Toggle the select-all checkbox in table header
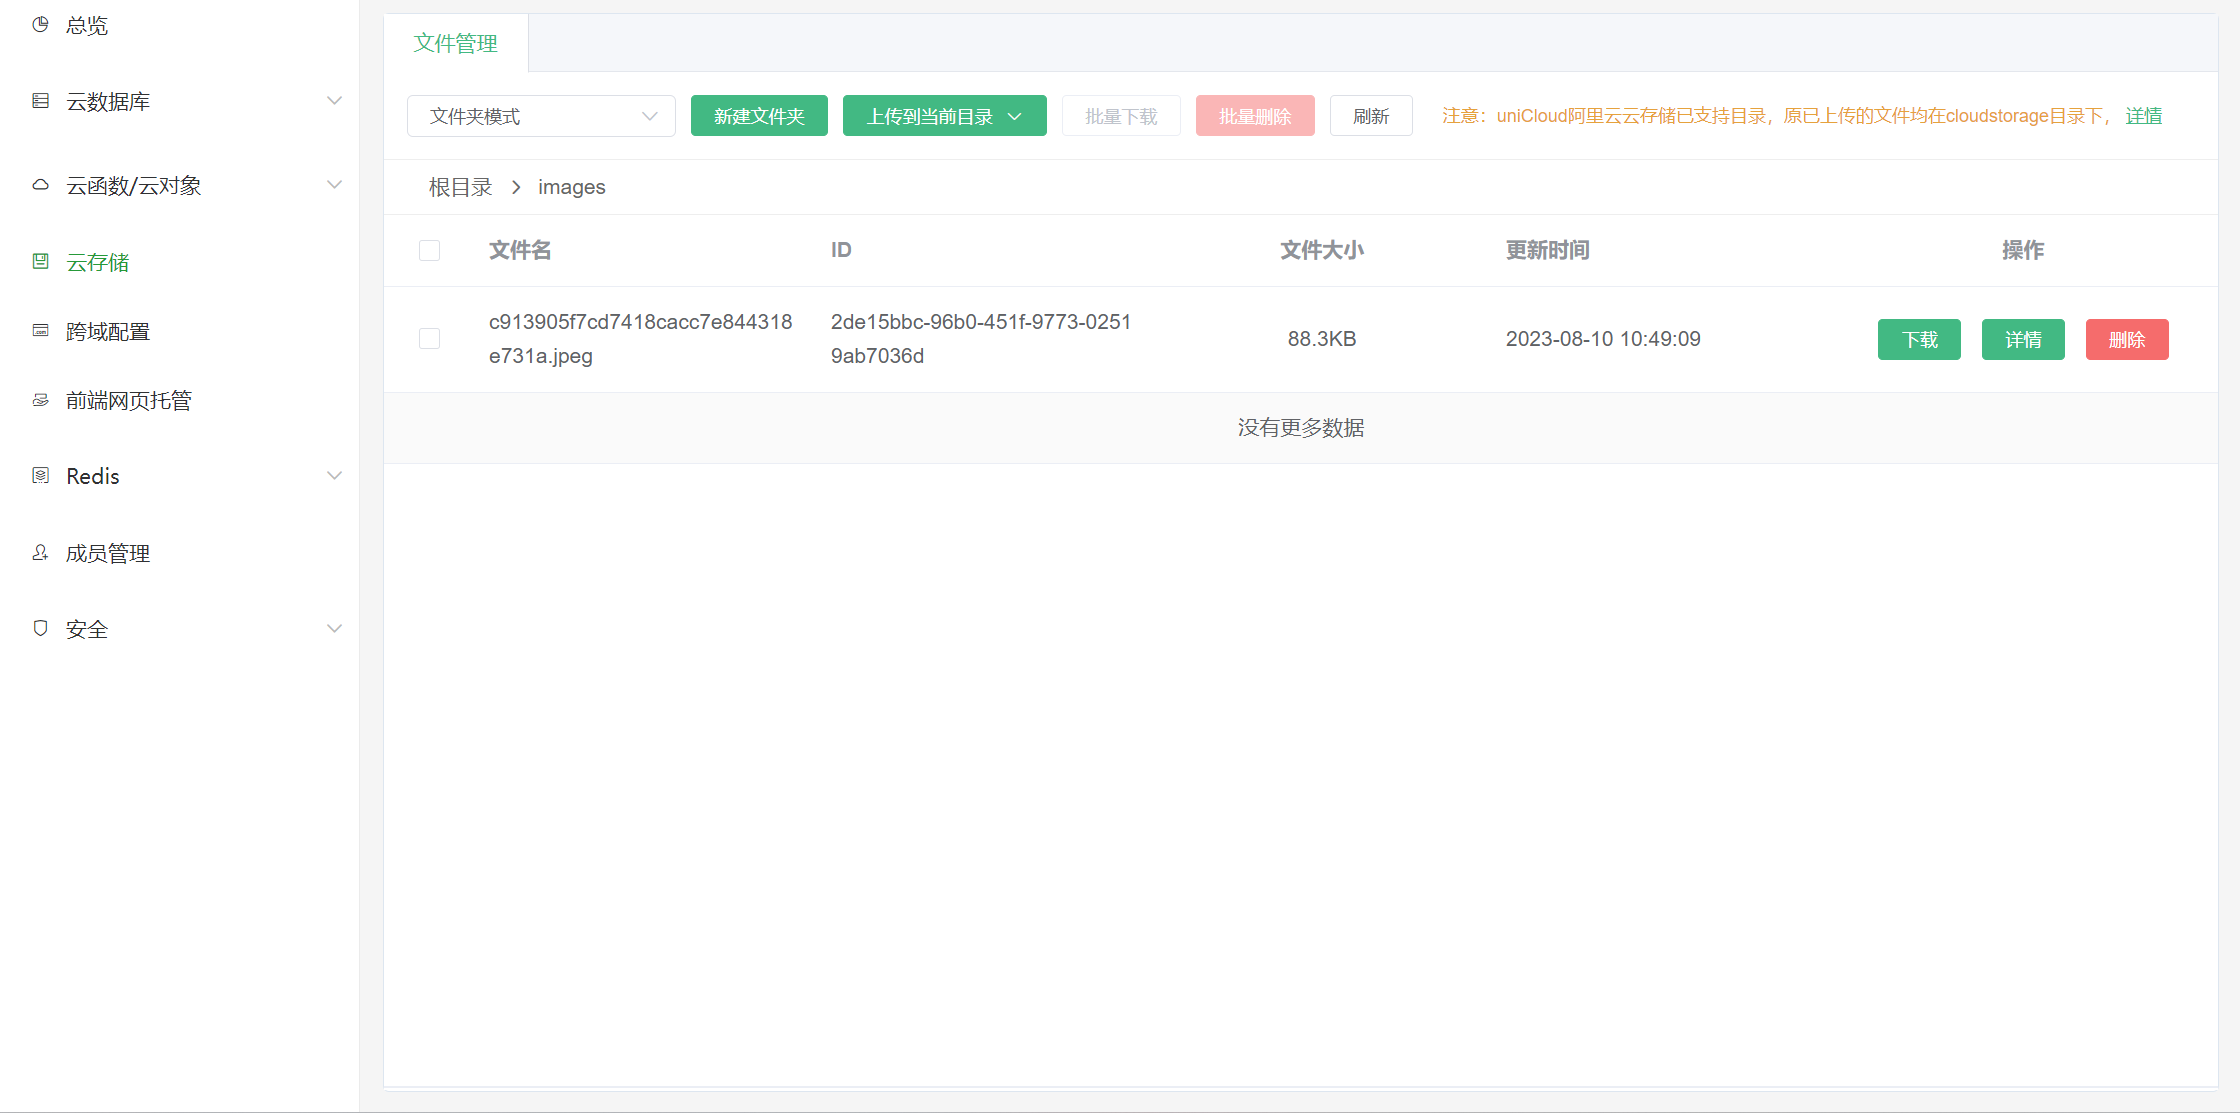 coord(429,250)
